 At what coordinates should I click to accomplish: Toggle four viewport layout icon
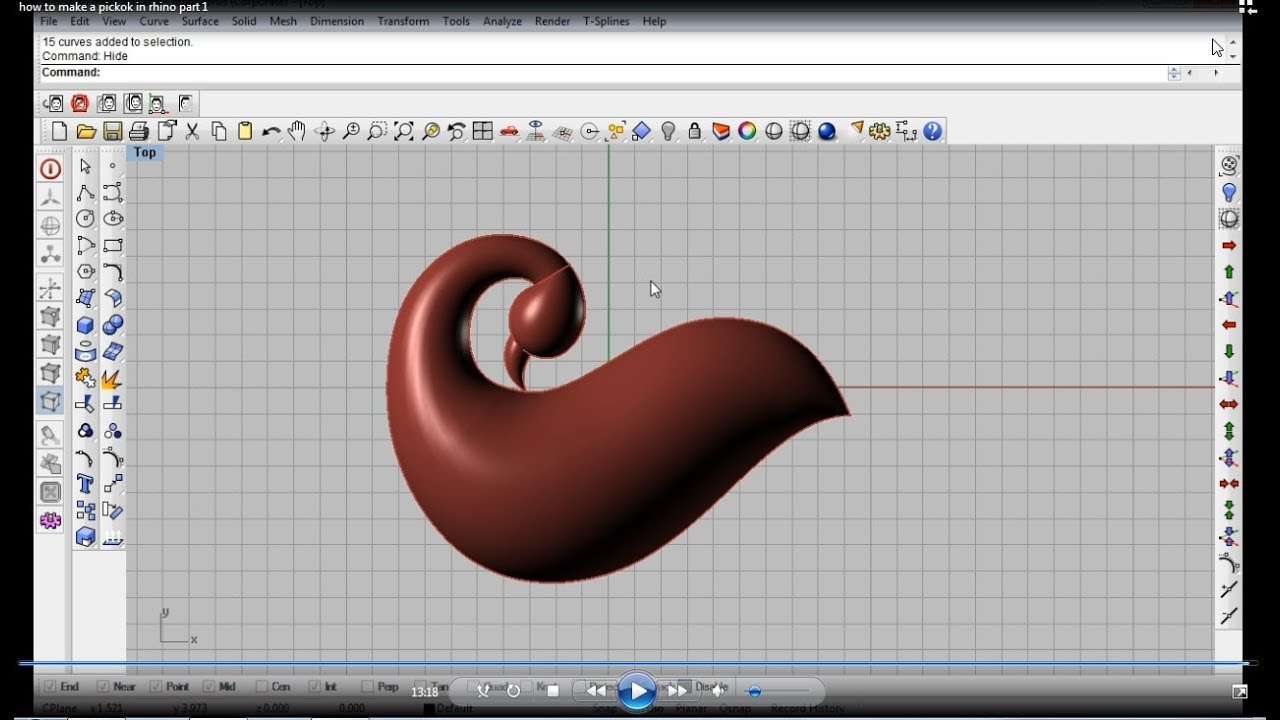point(483,131)
